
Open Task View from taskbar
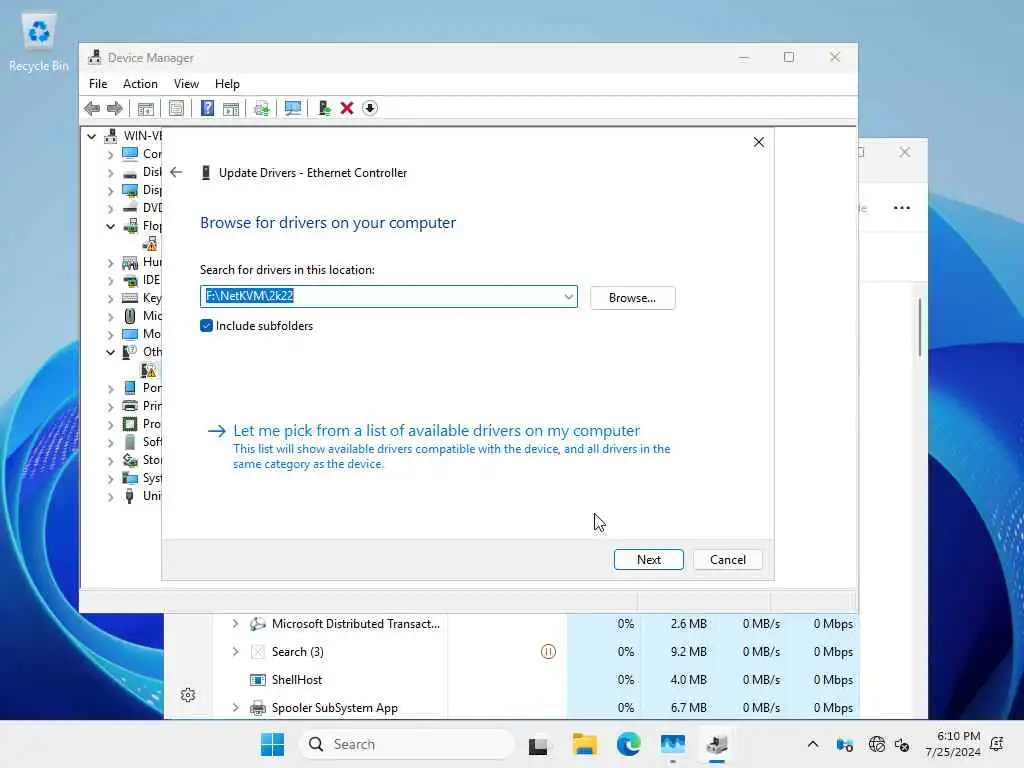pyautogui.click(x=538, y=744)
